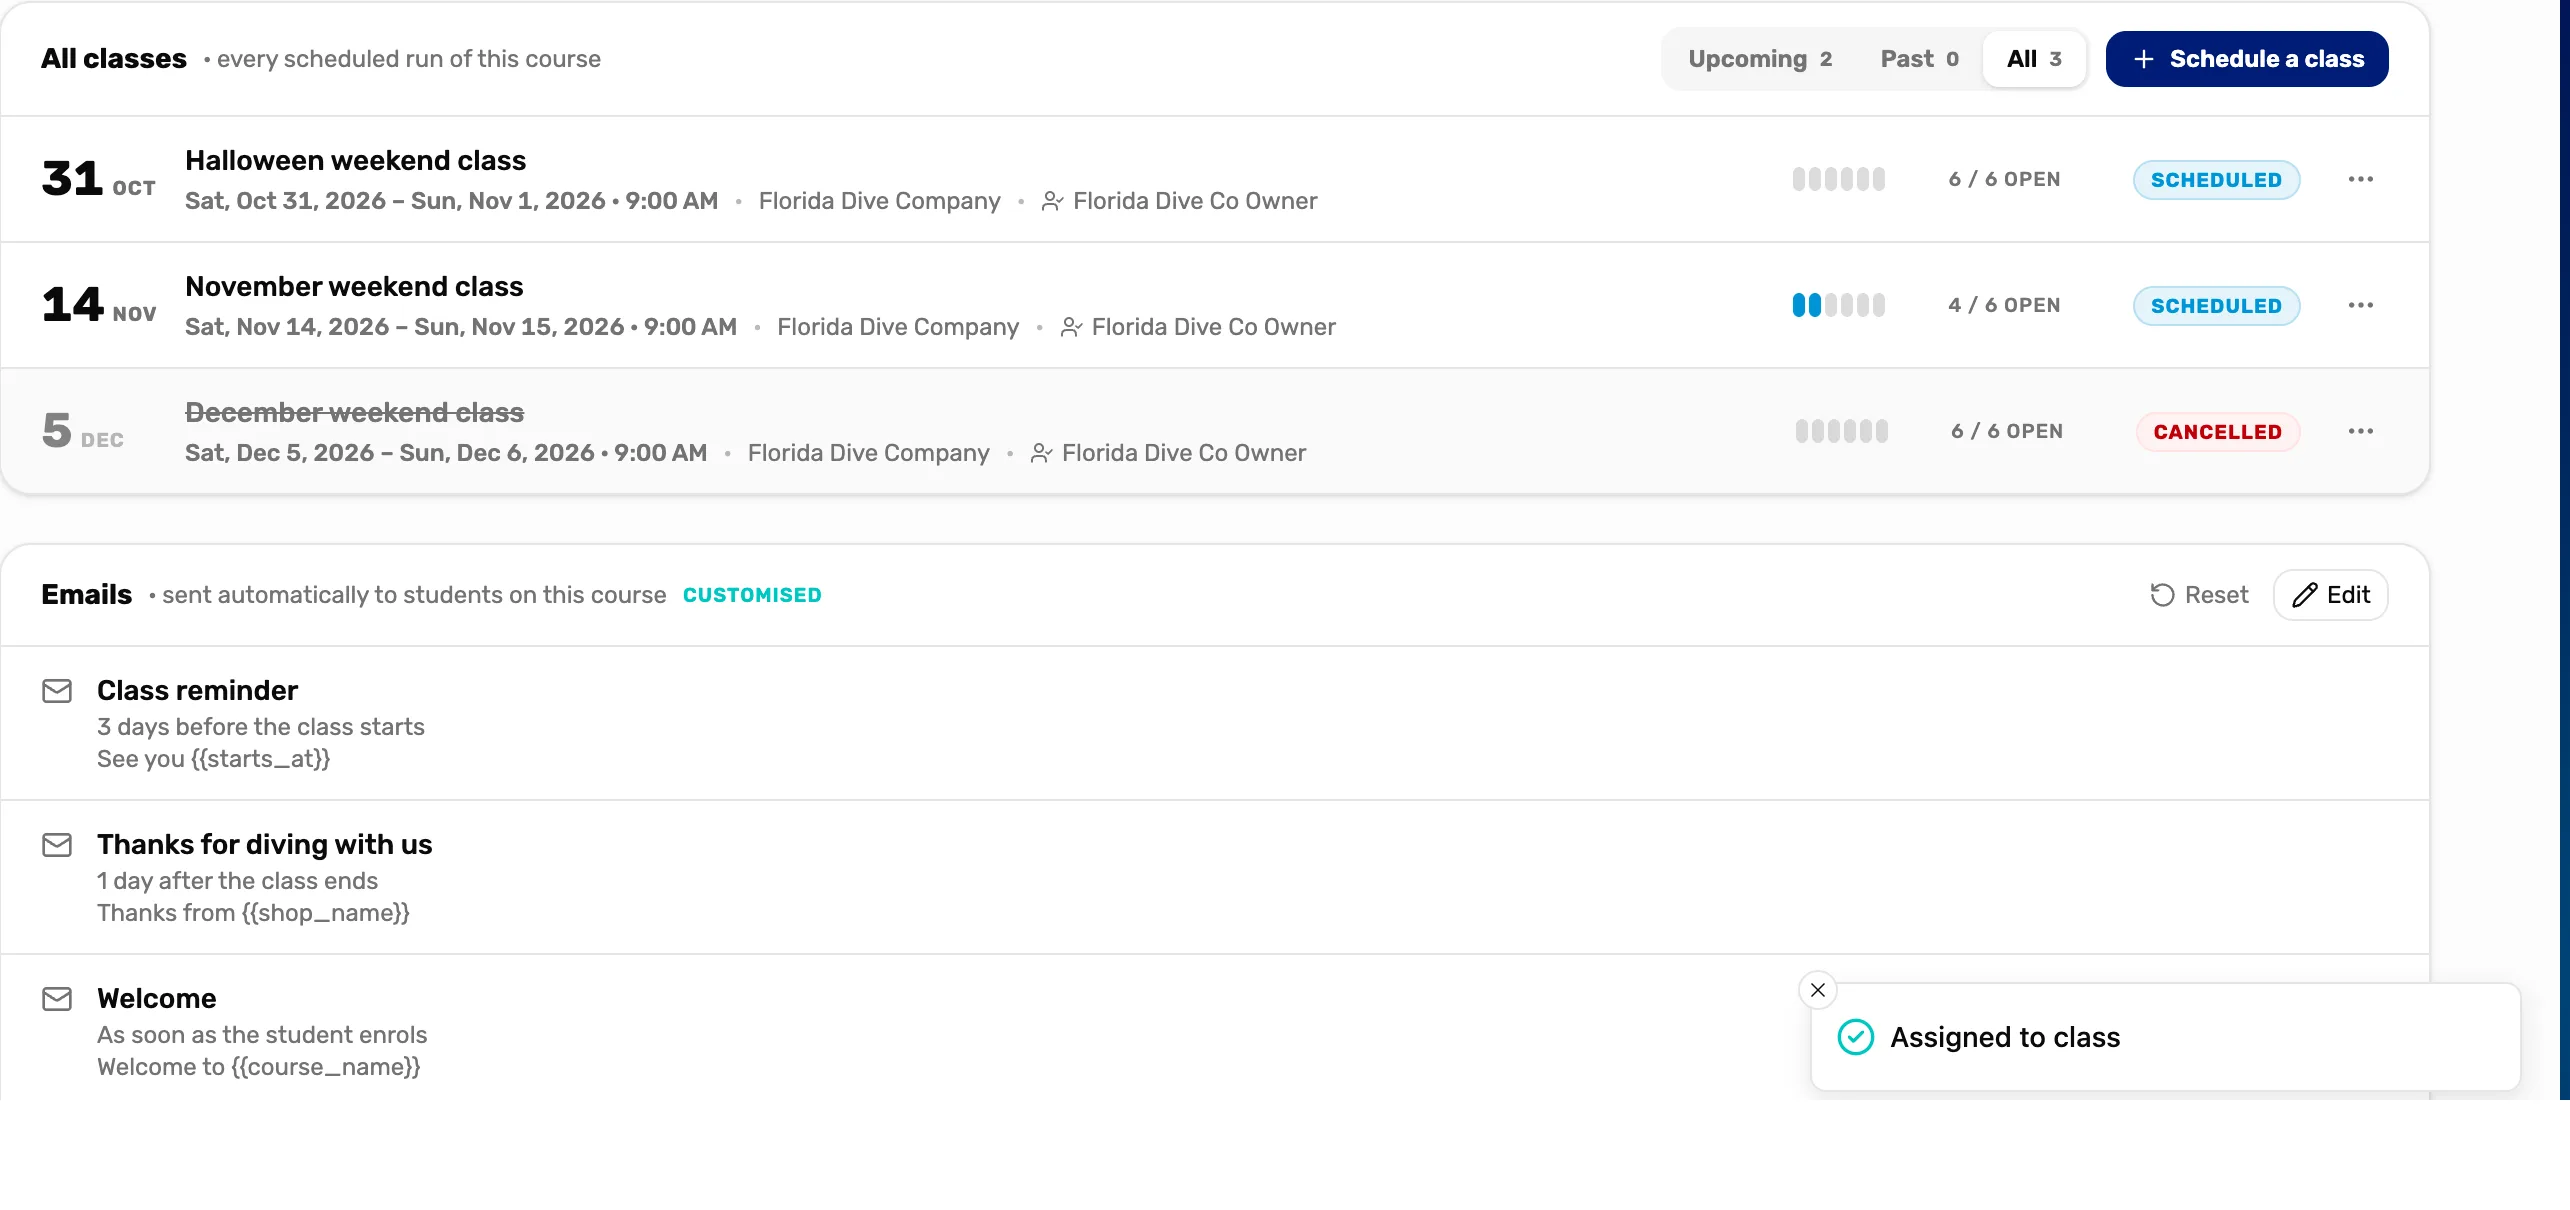The width and height of the screenshot is (2570, 1210).
Task: Click 'See you {{starts_at}}' text
Action: pos(213,759)
